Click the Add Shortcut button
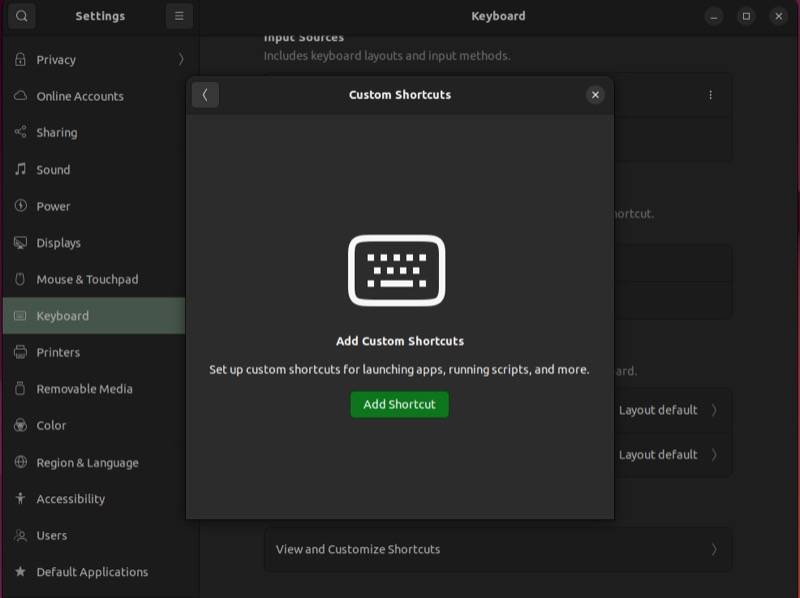This screenshot has height=598, width=800. [399, 404]
